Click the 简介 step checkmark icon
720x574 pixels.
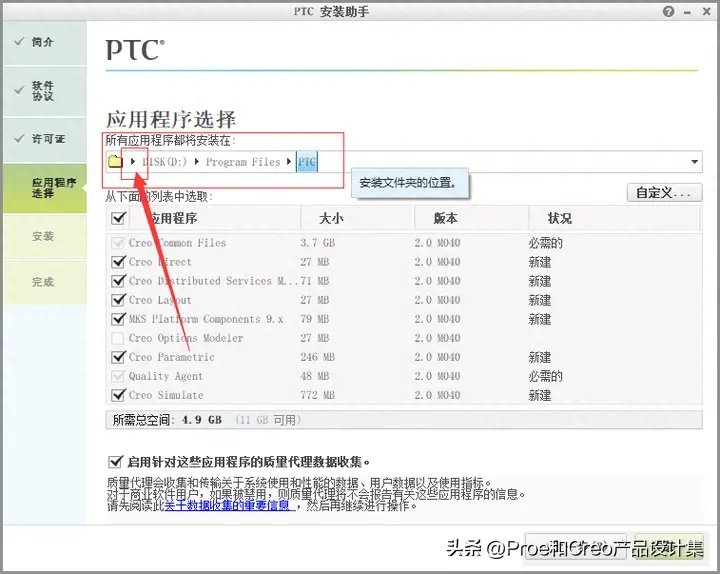pyautogui.click(x=19, y=42)
